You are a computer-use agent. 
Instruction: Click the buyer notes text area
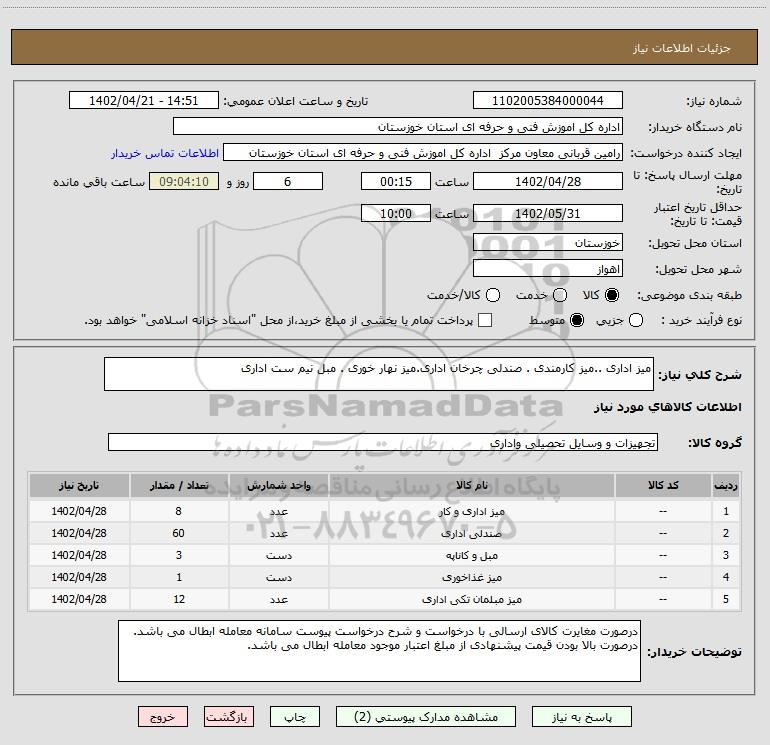click(x=379, y=651)
